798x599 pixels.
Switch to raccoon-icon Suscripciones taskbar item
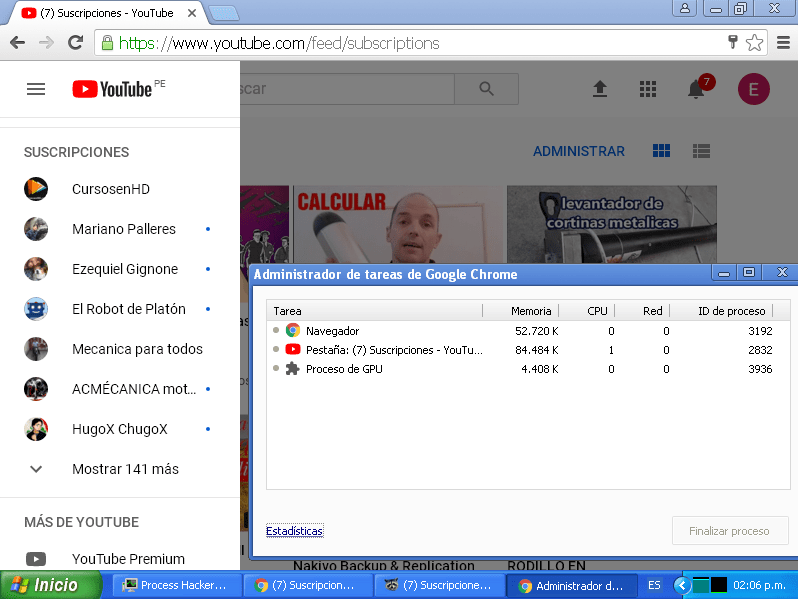pyautogui.click(x=439, y=585)
